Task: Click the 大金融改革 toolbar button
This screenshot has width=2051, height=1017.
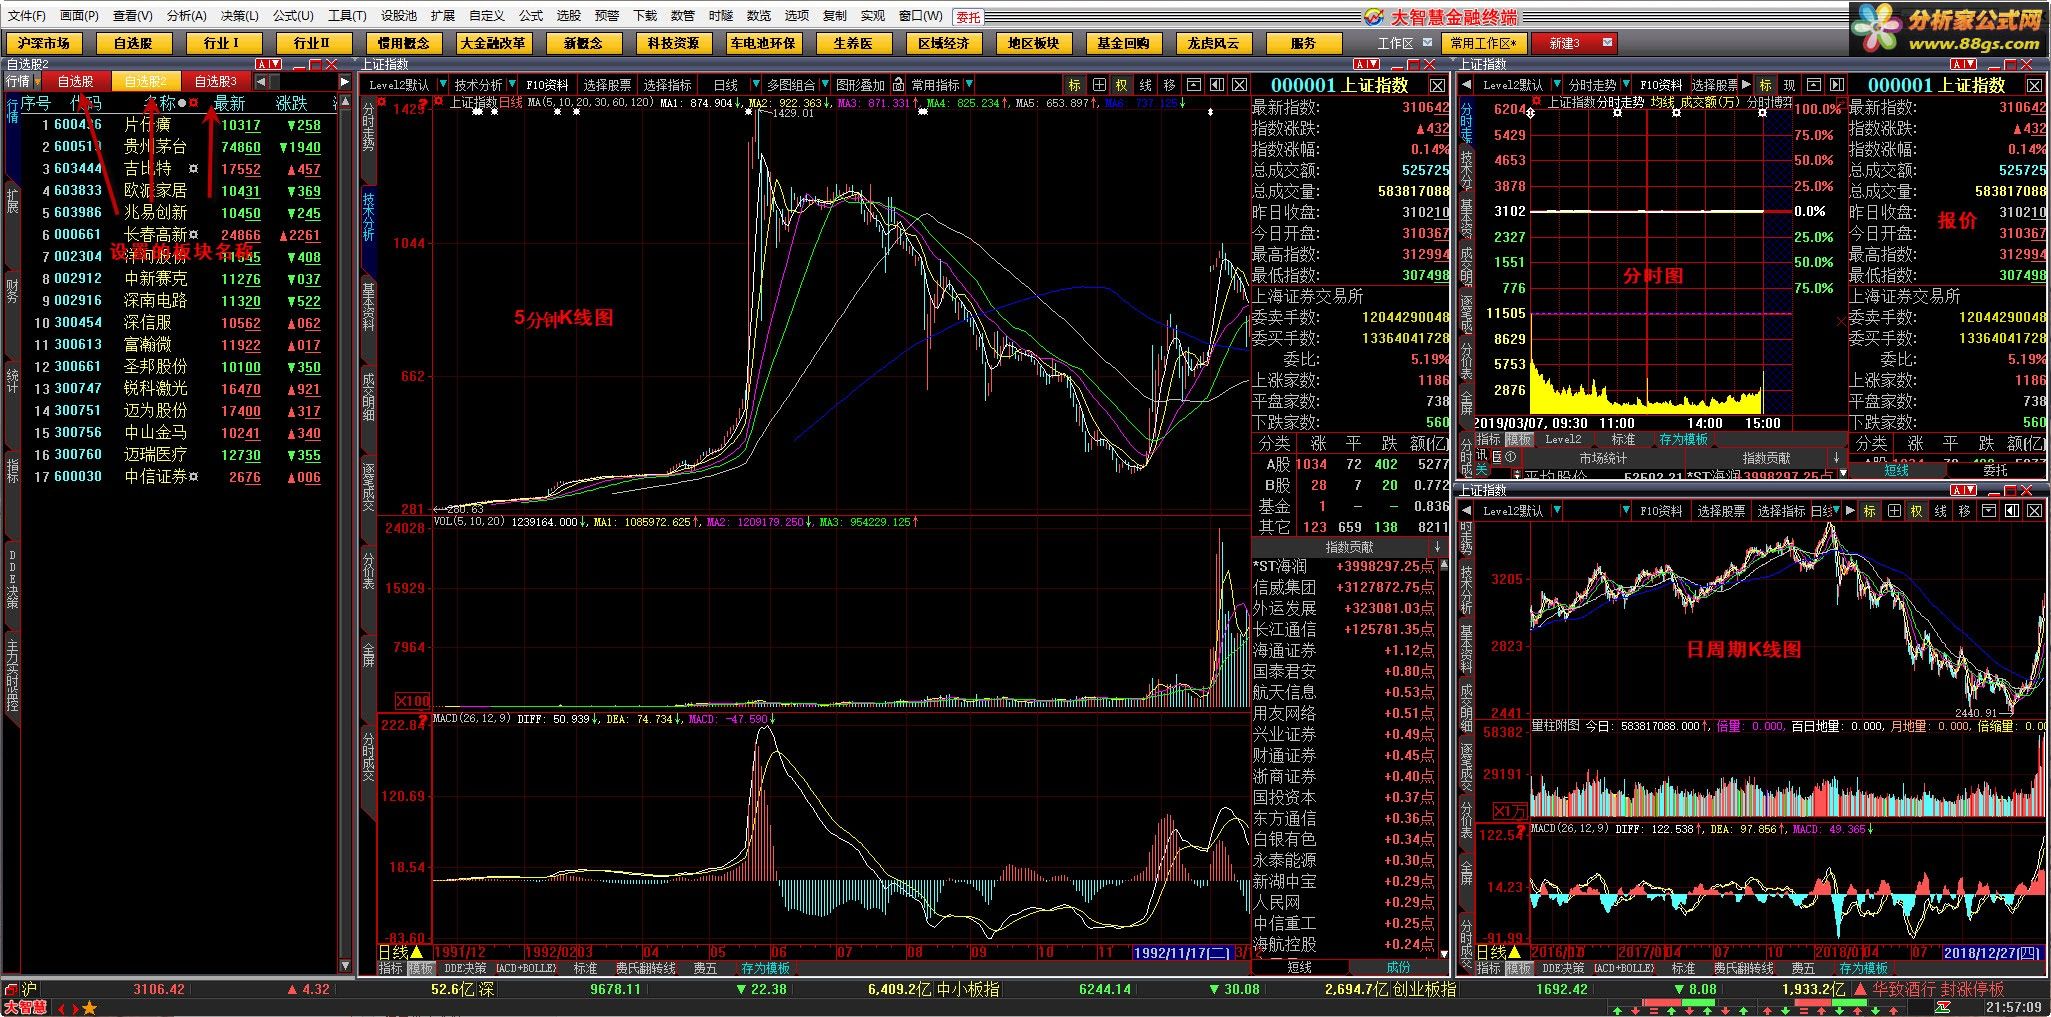Action: coord(493,43)
